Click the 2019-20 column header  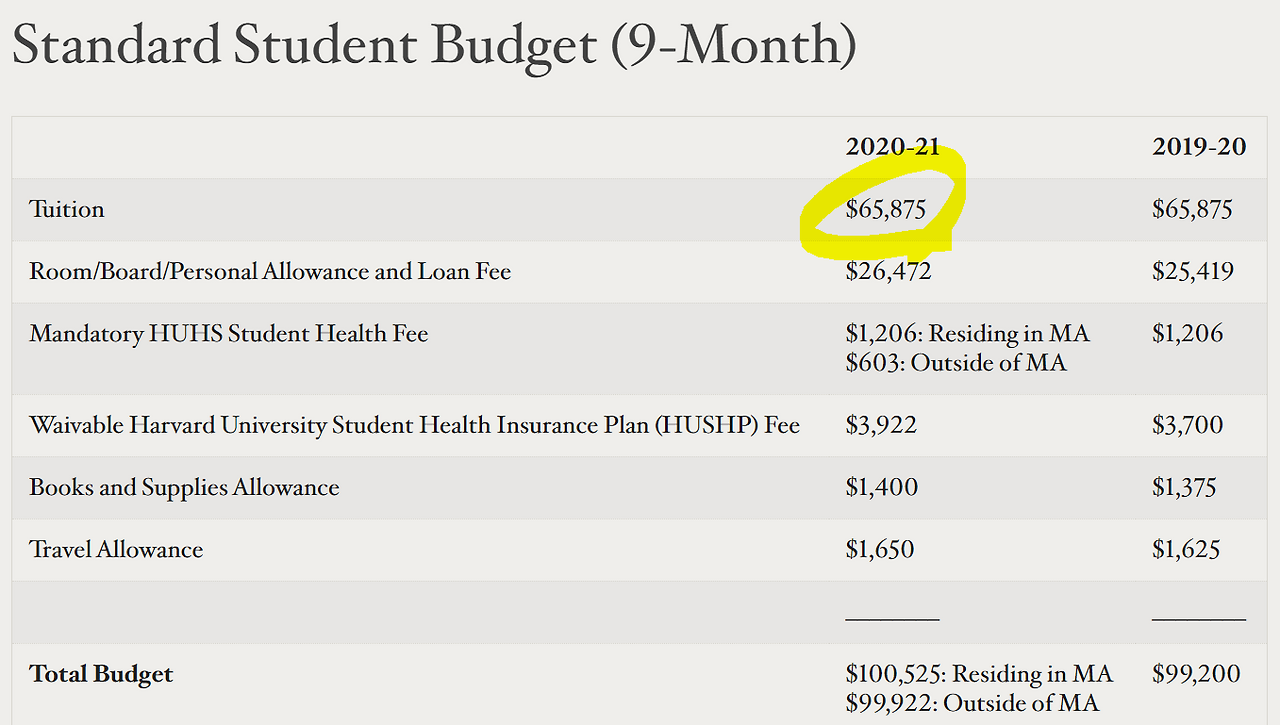pyautogui.click(x=1199, y=147)
